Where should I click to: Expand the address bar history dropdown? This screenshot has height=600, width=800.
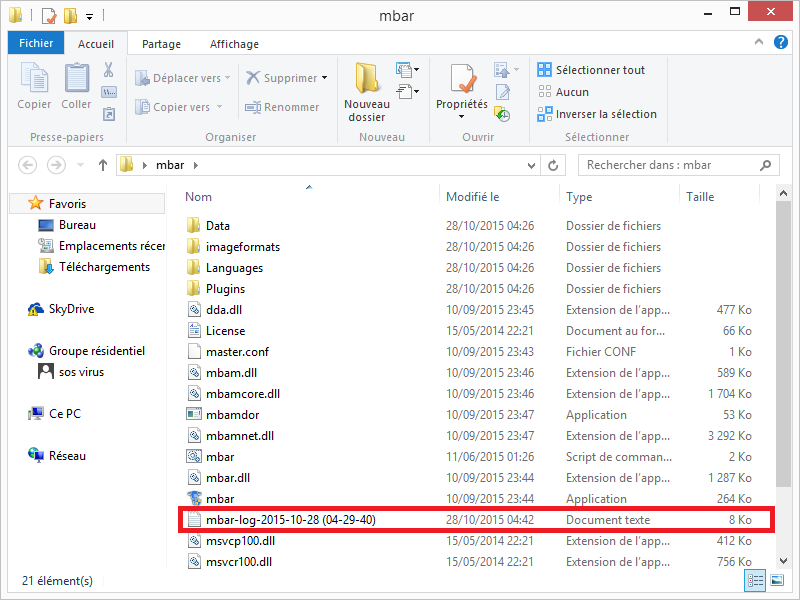(x=529, y=165)
